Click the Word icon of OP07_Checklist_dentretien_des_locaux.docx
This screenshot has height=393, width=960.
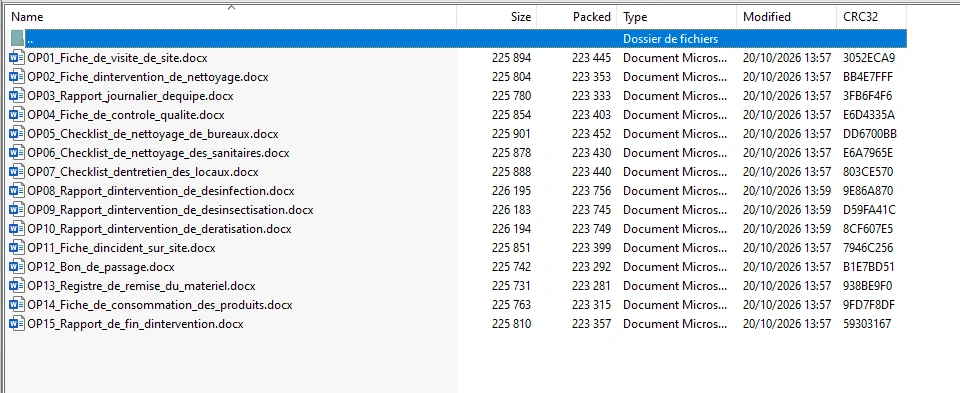[x=17, y=172]
